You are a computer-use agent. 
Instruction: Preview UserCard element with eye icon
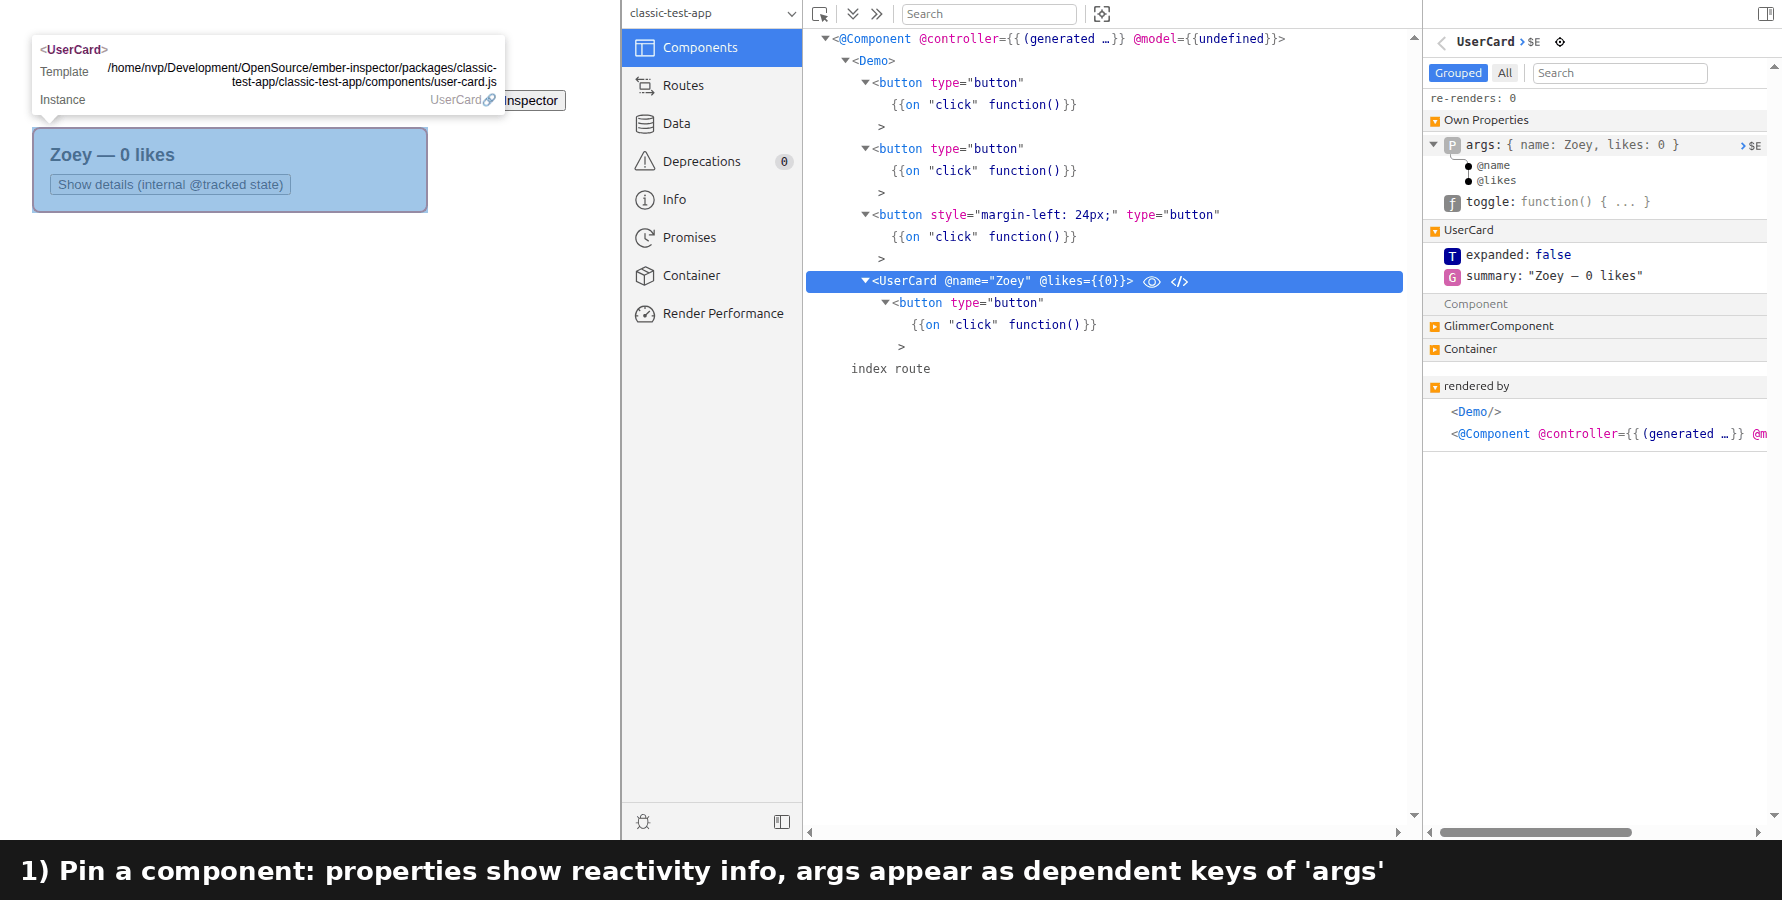tap(1152, 282)
